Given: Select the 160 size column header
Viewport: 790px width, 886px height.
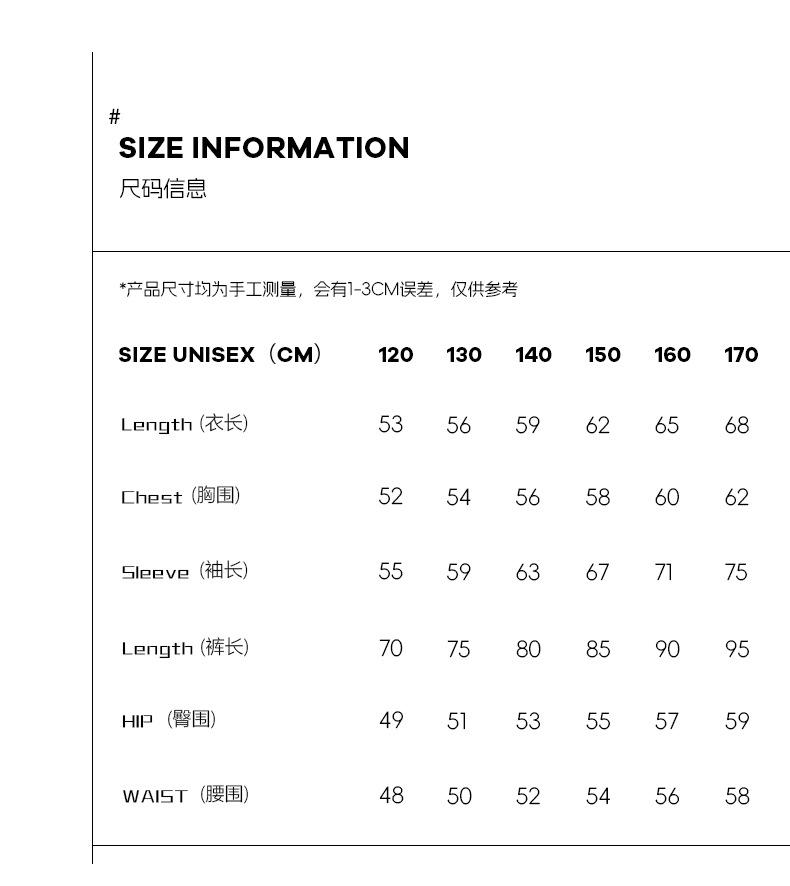Looking at the screenshot, I should 672,355.
